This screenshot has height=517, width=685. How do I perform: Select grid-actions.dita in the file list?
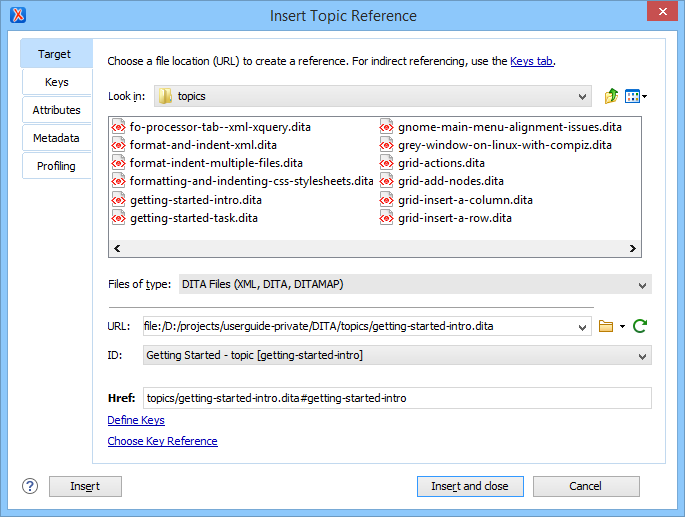tap(441, 163)
